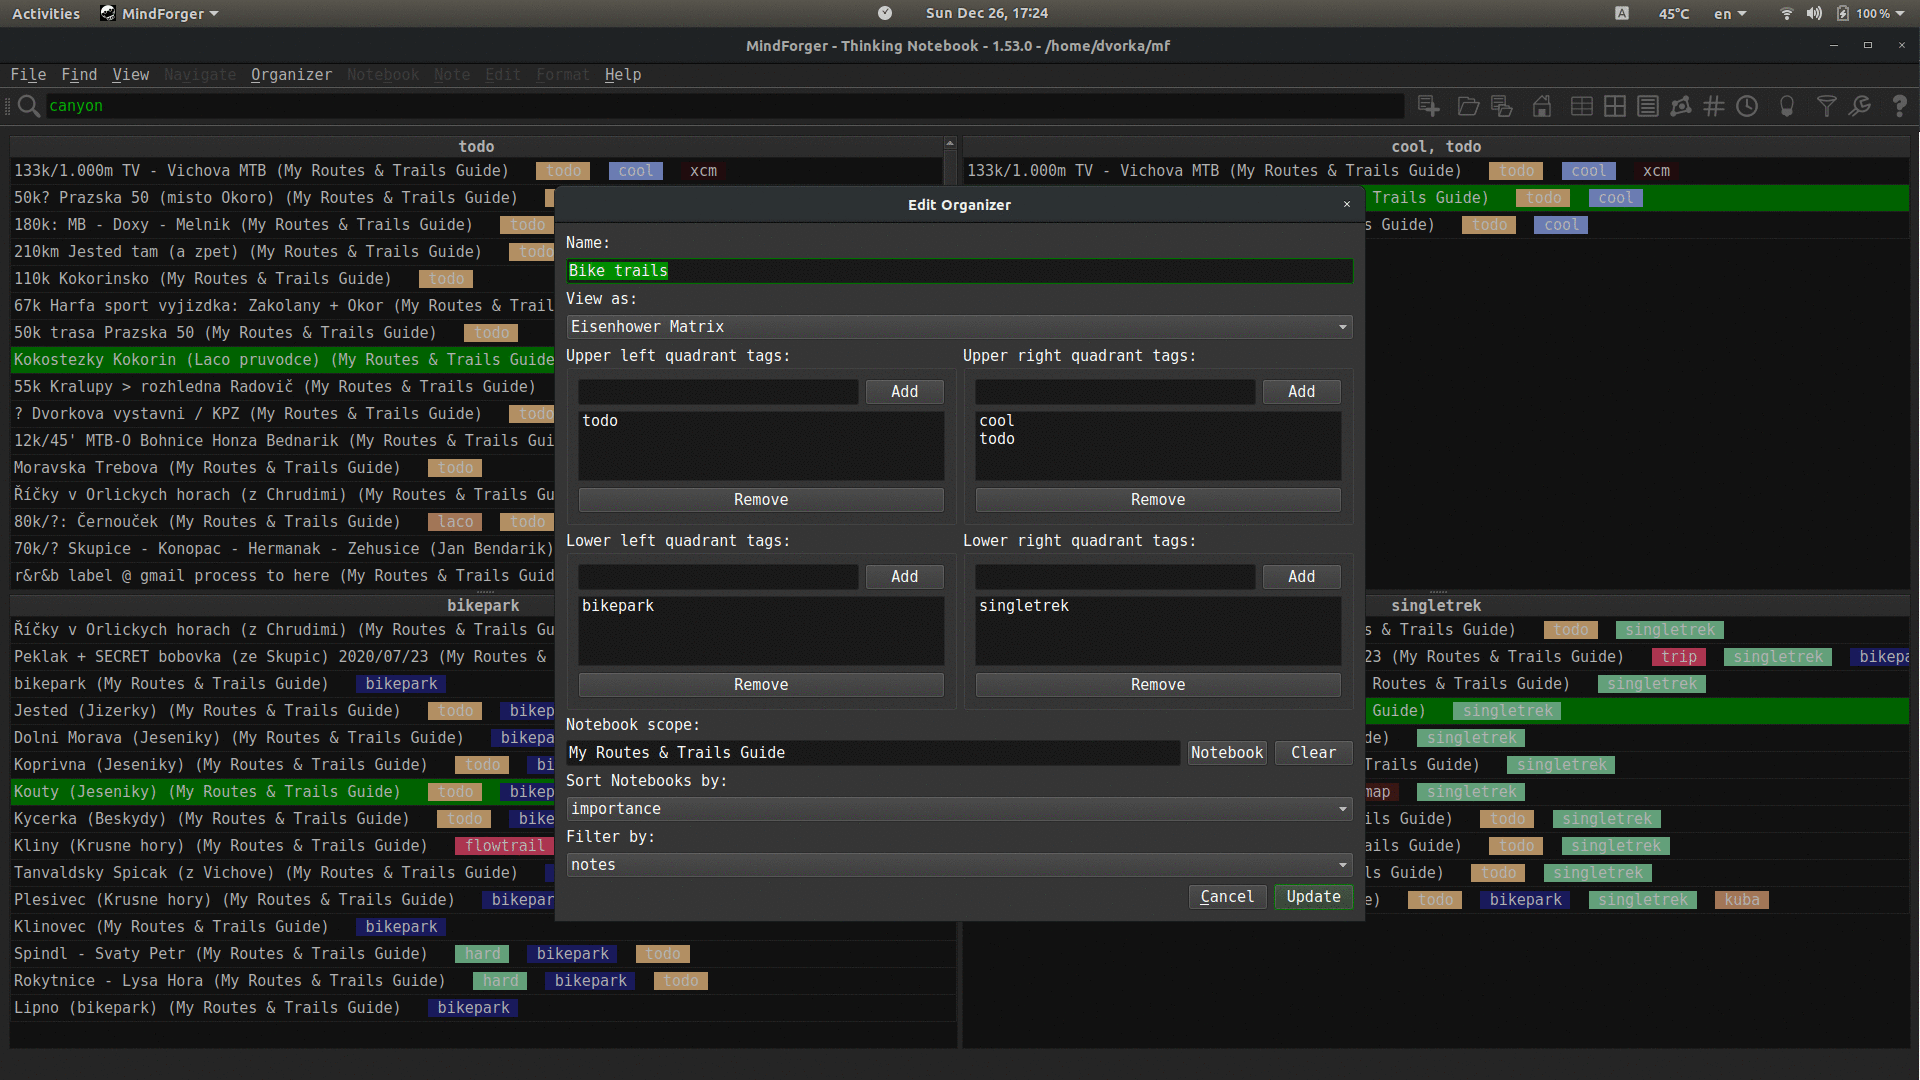Open Activities overview
This screenshot has height=1080, width=1920.
[46, 14]
